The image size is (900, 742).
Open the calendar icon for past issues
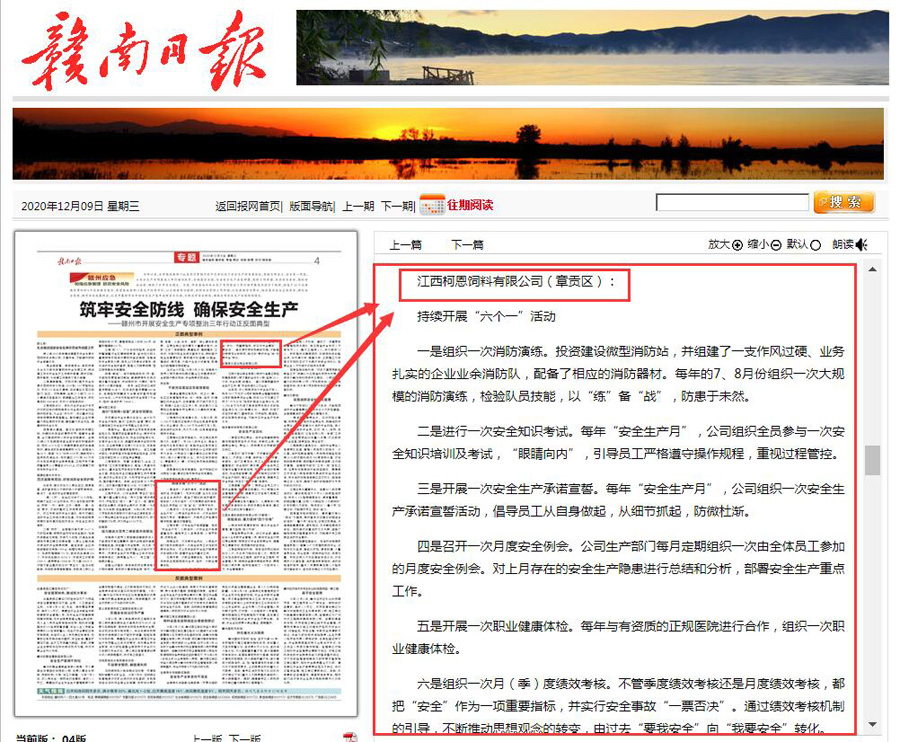tap(432, 205)
